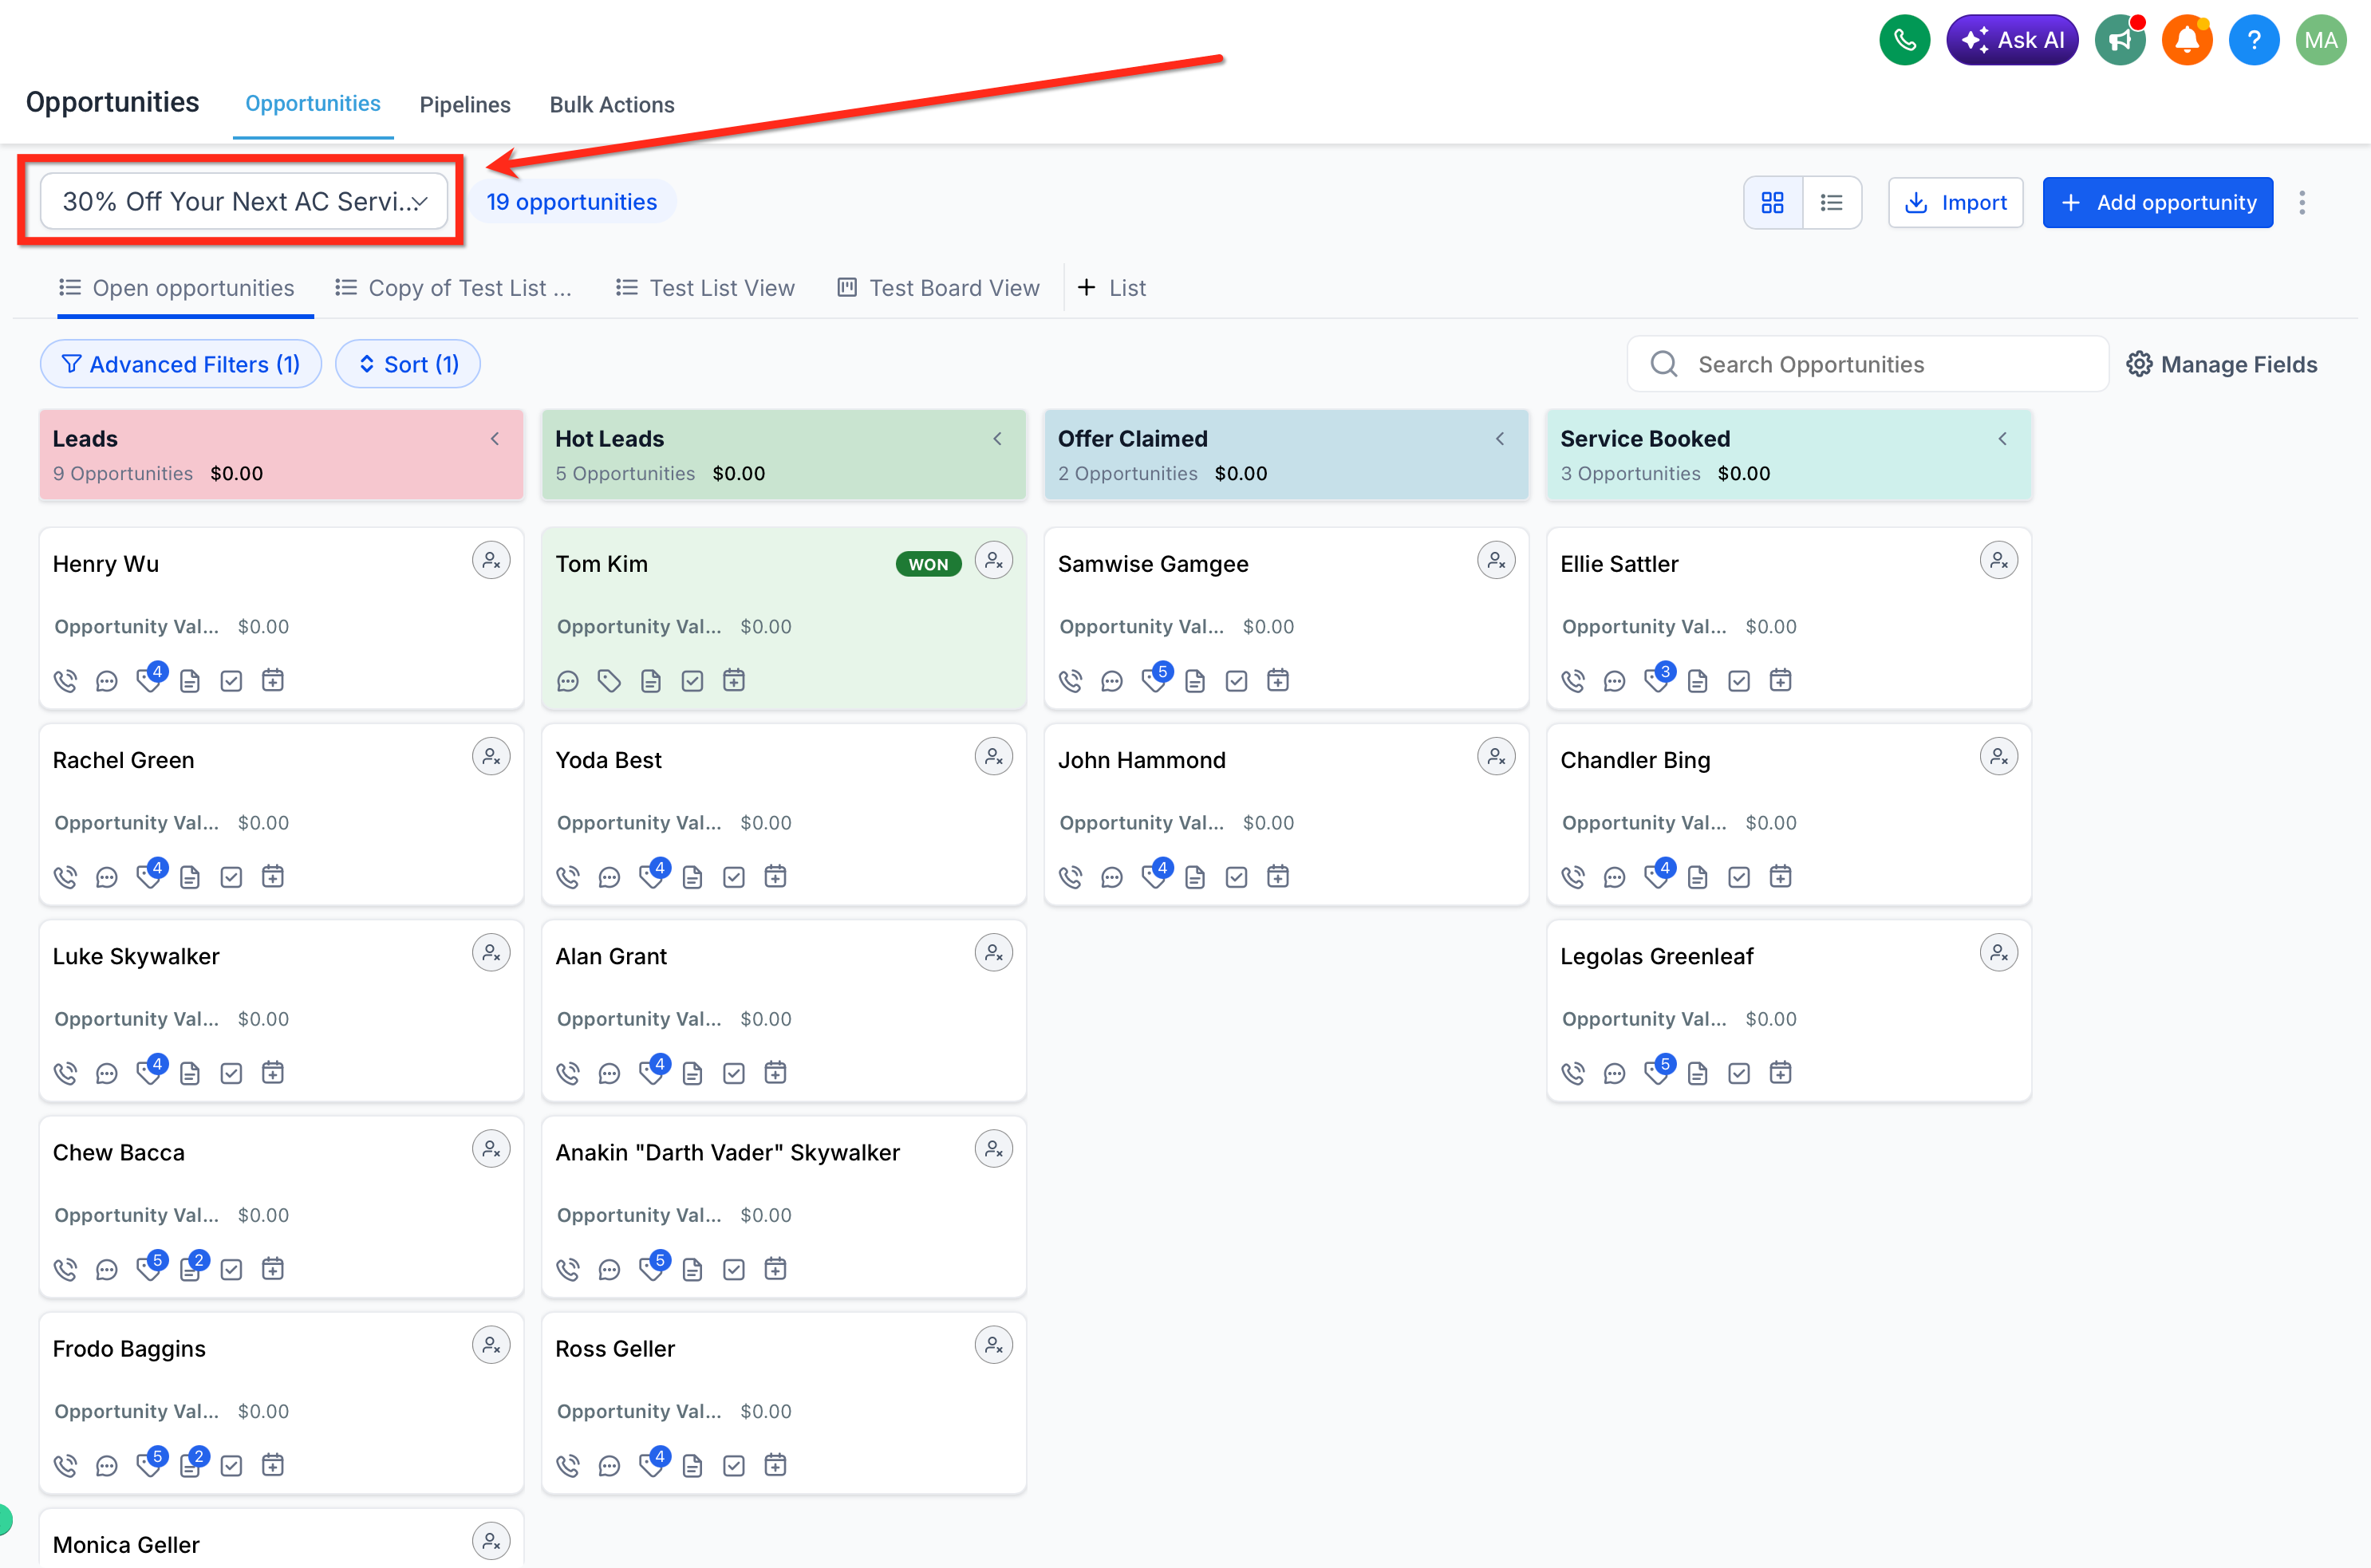Open the Sort (1) options
Image resolution: width=2371 pixels, height=1568 pixels.
click(x=408, y=364)
